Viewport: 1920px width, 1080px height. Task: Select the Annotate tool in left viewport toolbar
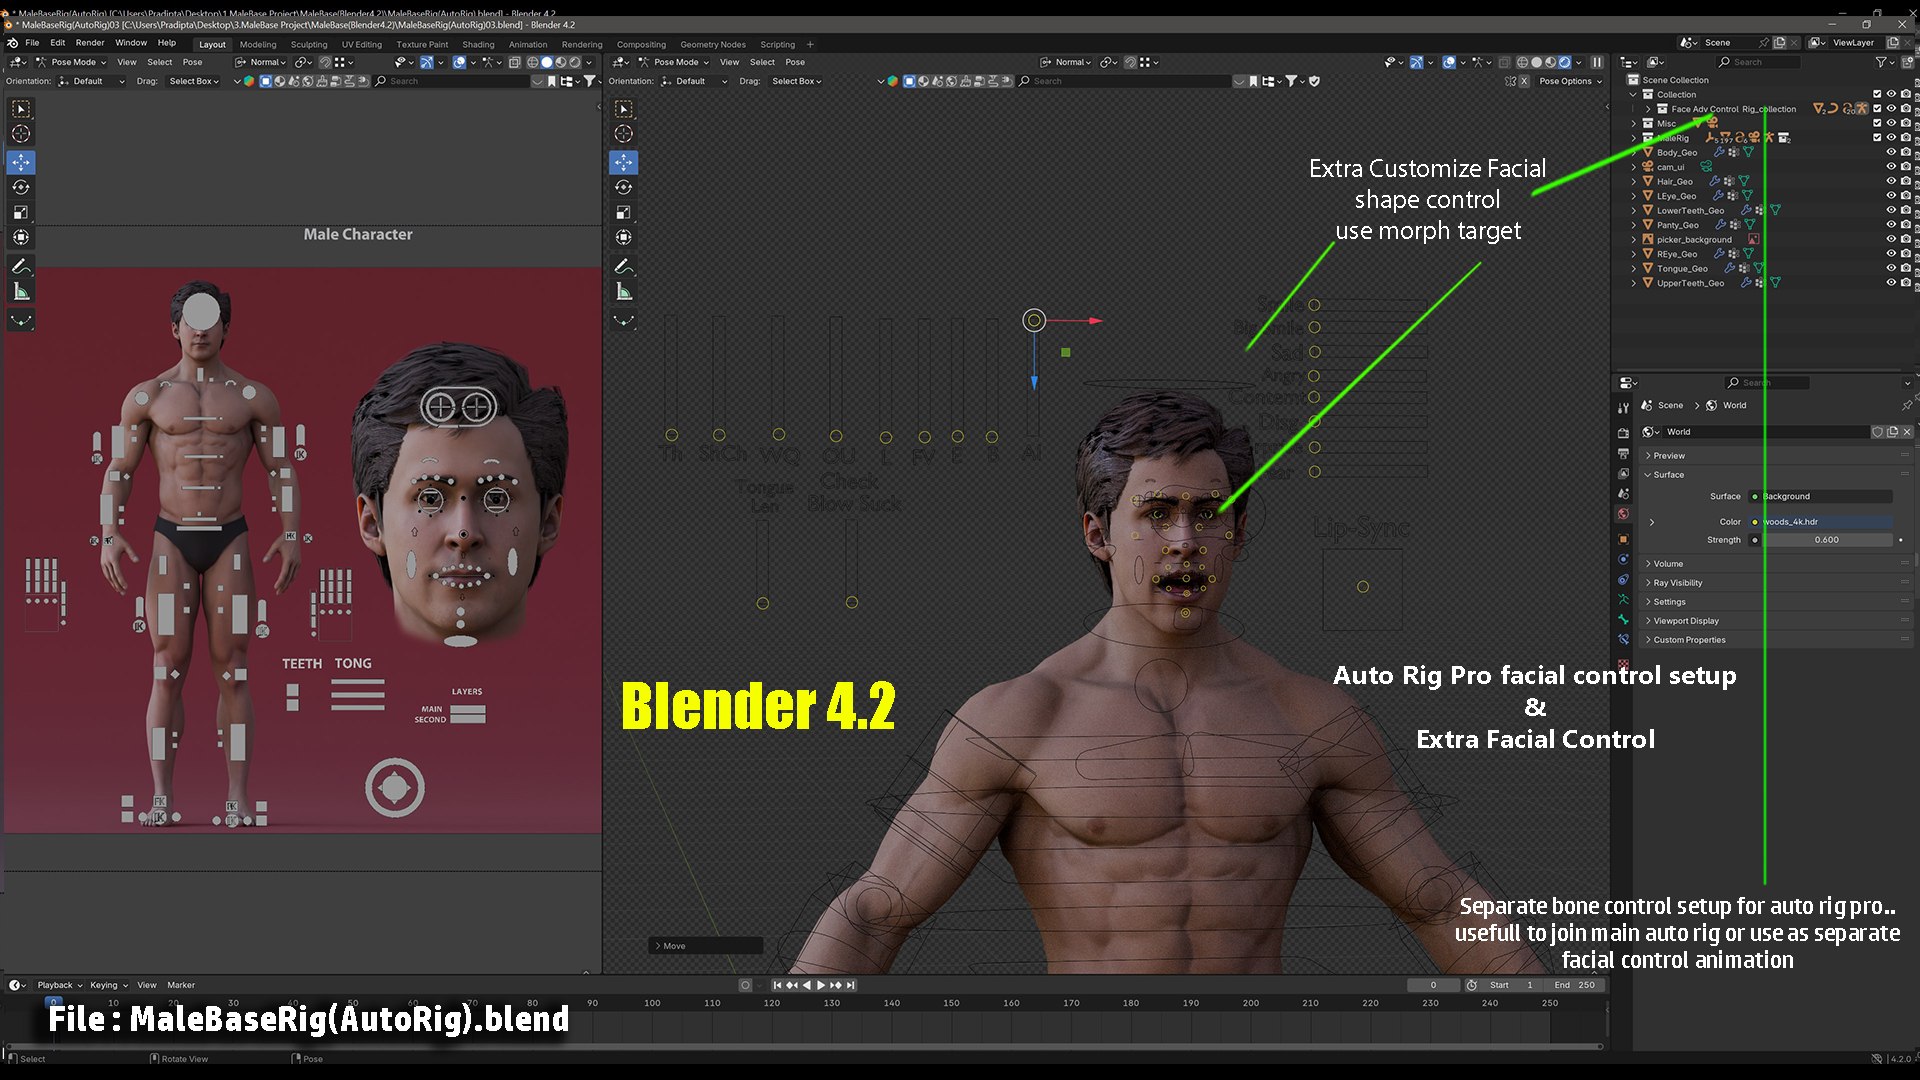tap(21, 267)
